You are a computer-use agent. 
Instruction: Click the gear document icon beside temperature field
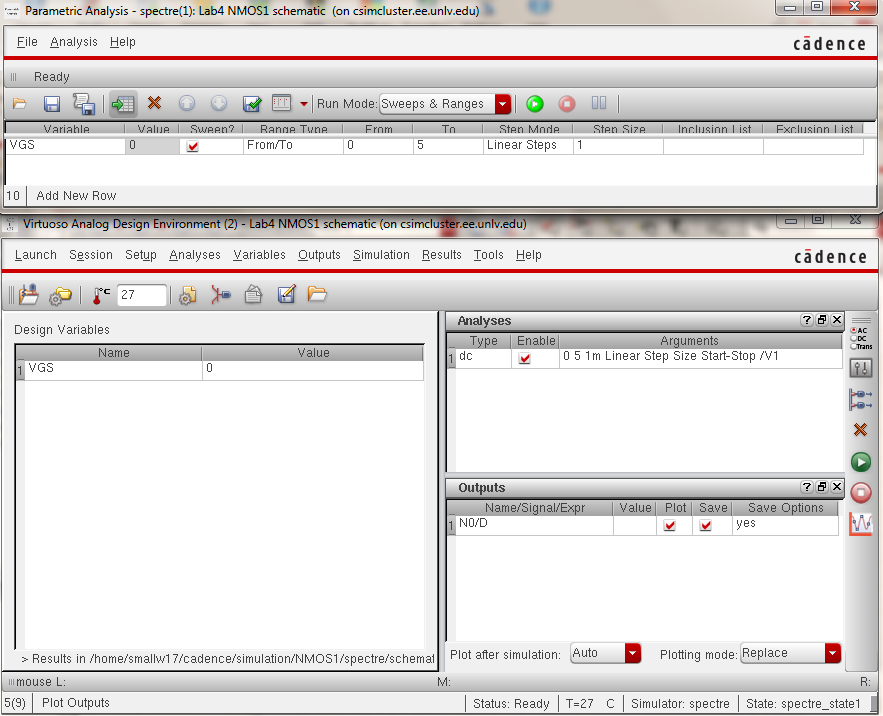click(x=188, y=295)
